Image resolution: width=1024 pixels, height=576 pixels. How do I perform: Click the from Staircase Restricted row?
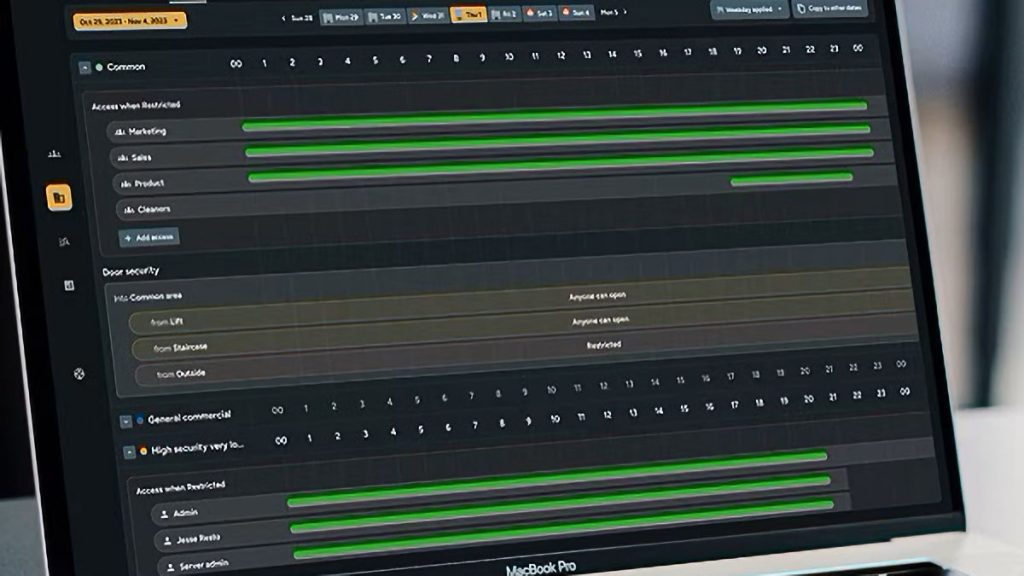point(520,346)
